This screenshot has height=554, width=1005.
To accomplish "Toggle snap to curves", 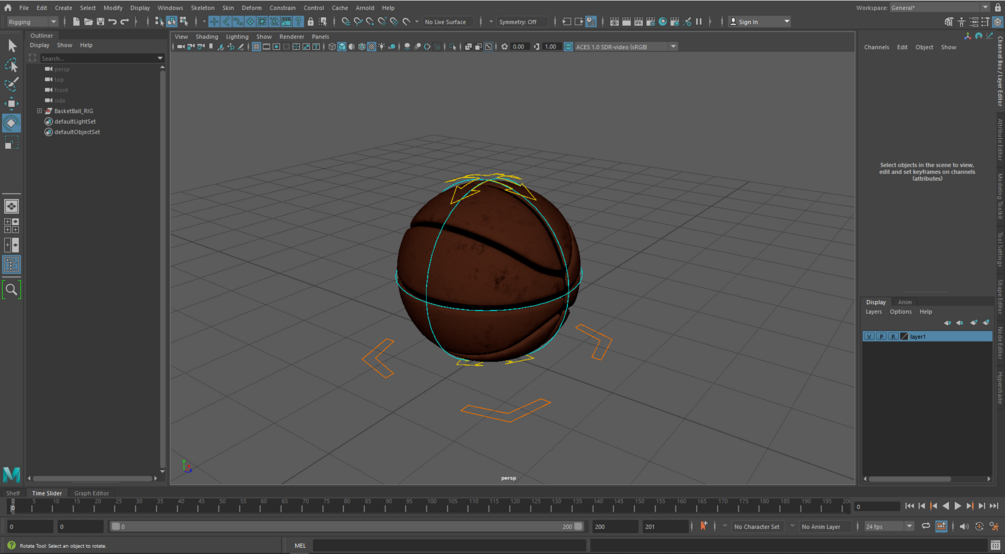I will [358, 22].
